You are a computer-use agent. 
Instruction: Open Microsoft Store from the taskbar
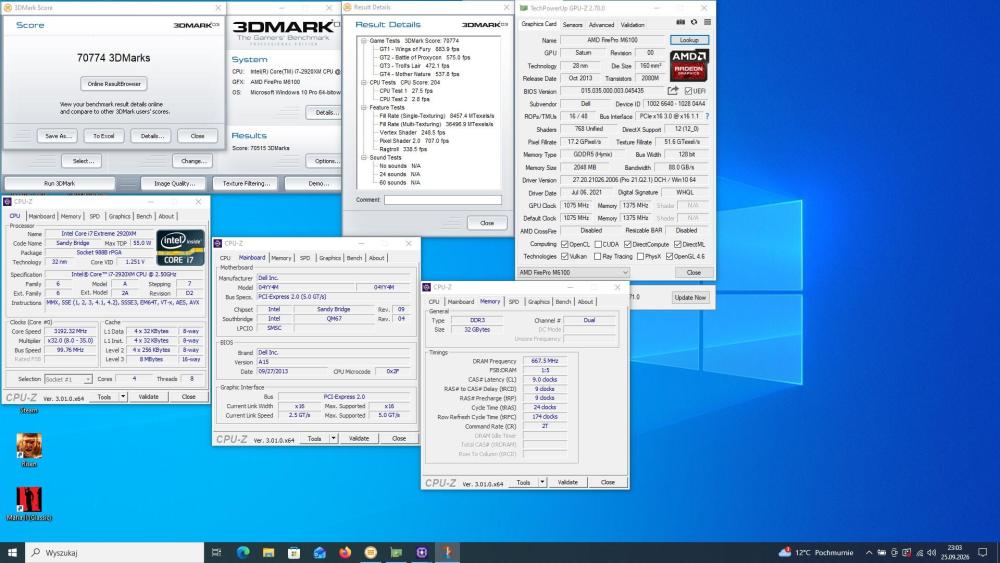point(294,552)
